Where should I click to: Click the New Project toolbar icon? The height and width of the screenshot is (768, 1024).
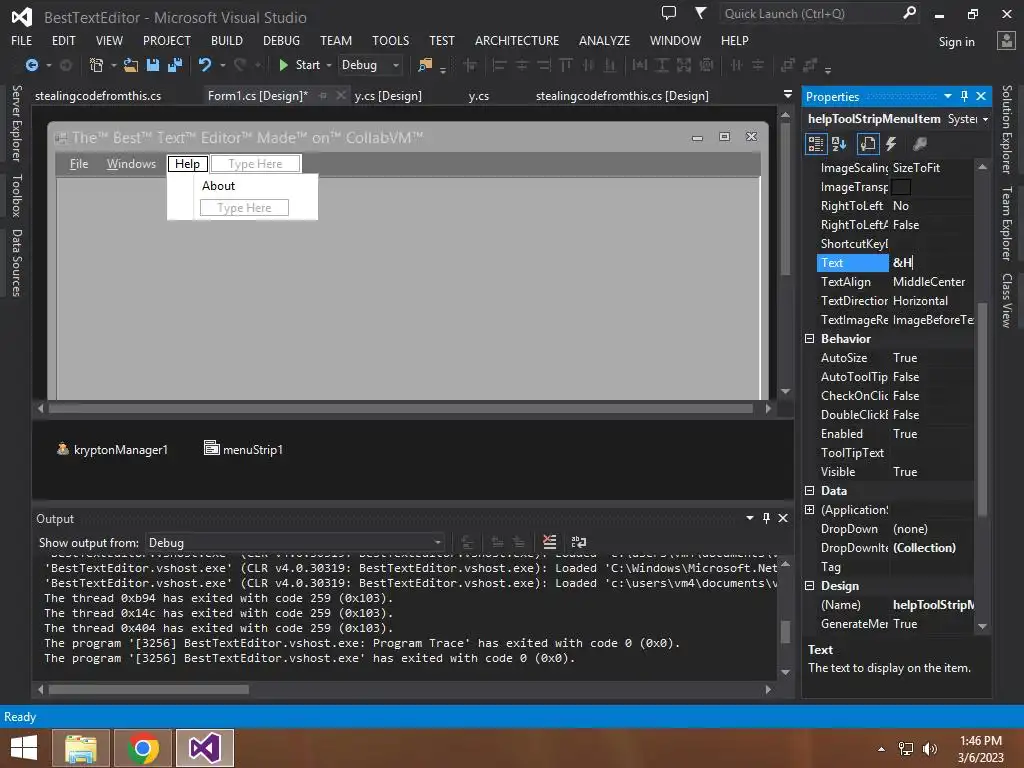97,65
